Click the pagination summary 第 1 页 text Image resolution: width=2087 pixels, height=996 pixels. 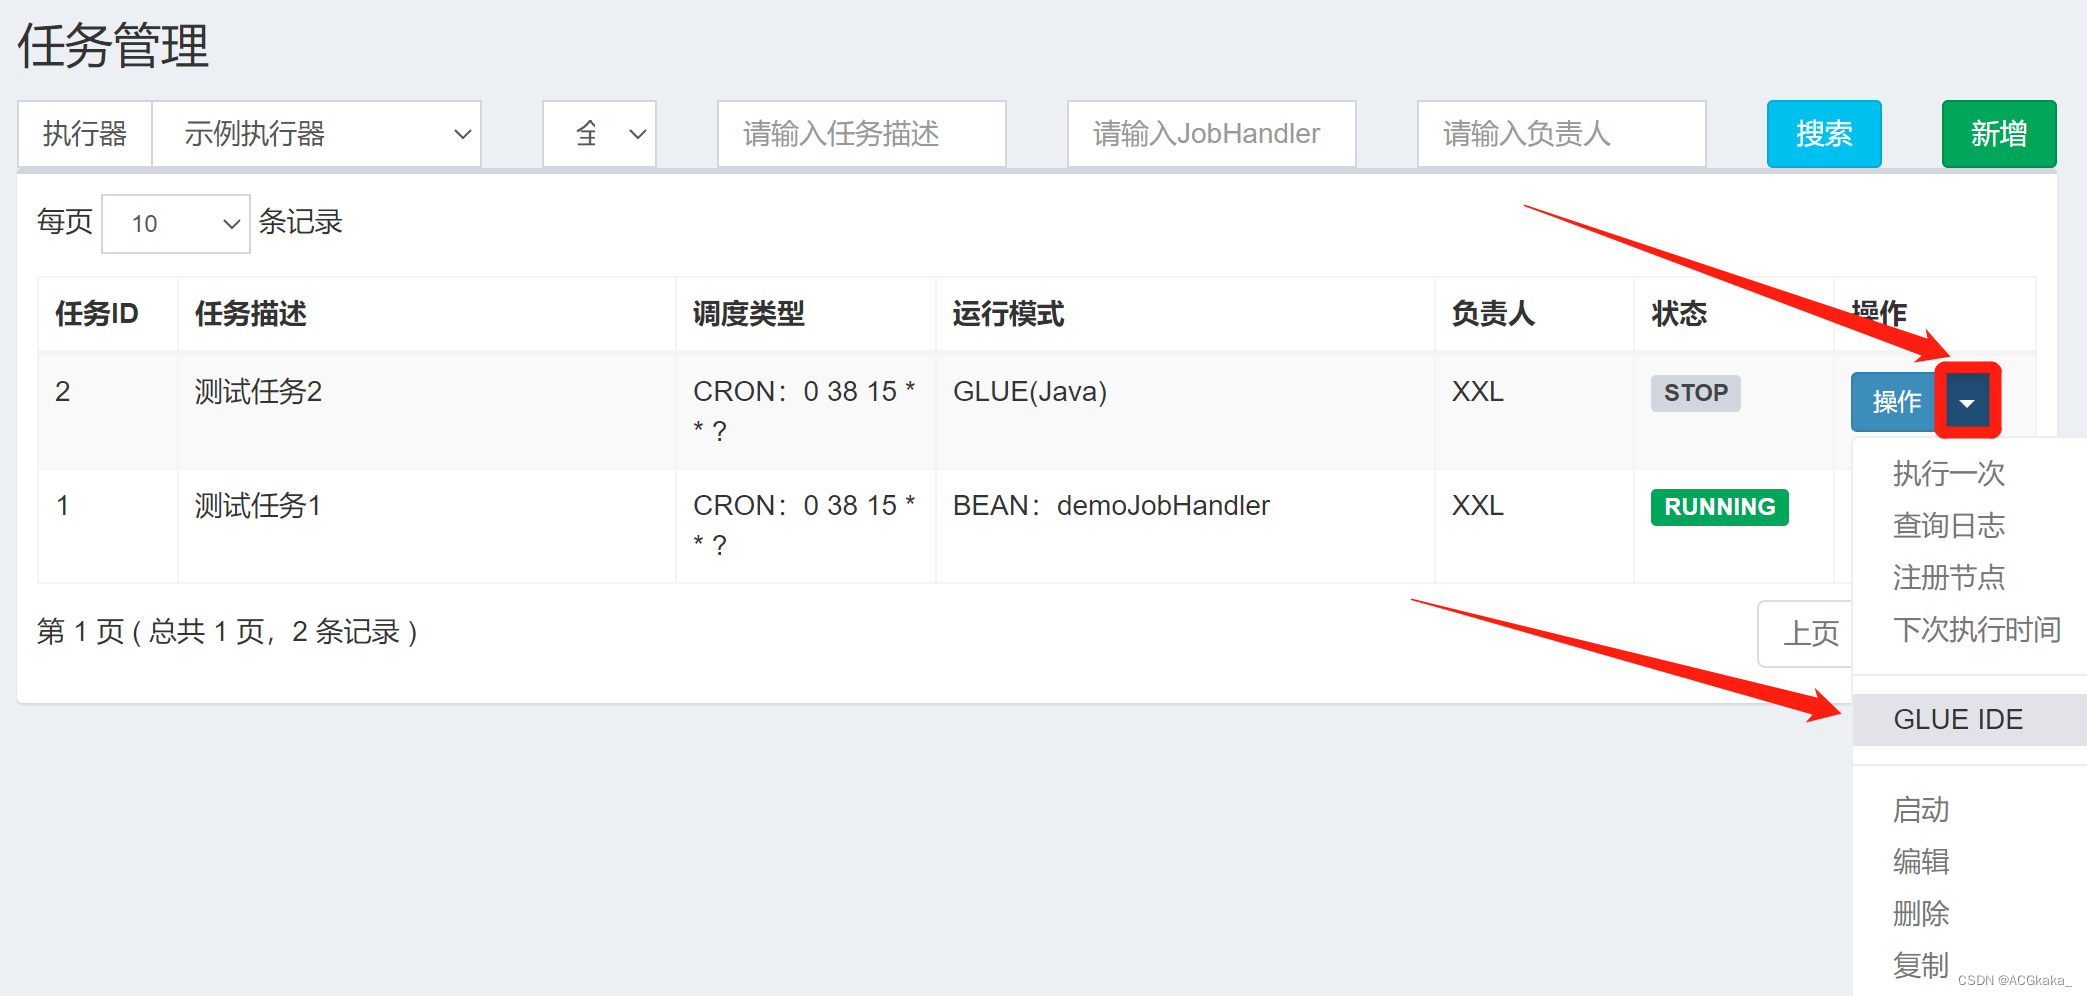pyautogui.click(x=227, y=632)
